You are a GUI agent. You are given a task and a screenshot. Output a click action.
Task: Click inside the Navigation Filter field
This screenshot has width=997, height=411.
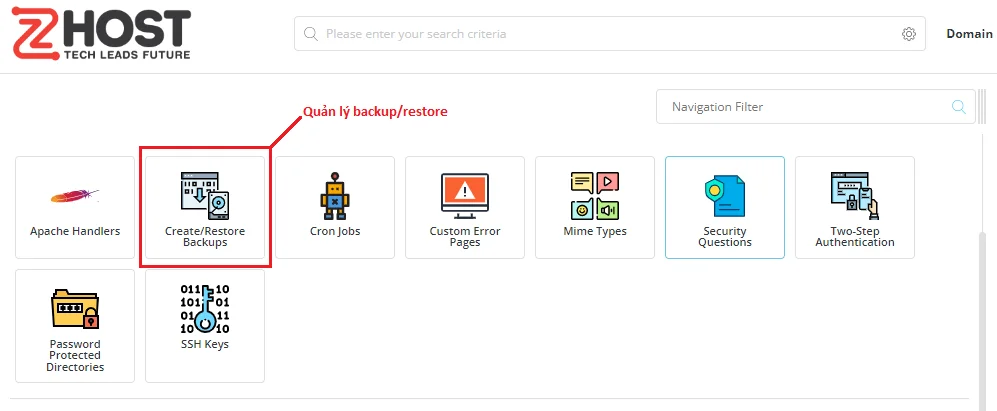pos(800,107)
